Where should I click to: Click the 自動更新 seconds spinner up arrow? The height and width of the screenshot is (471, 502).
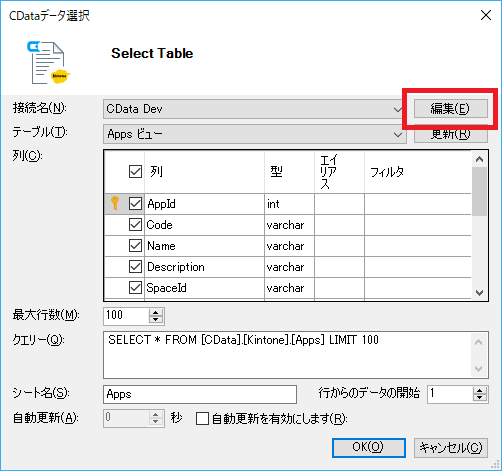(156, 414)
